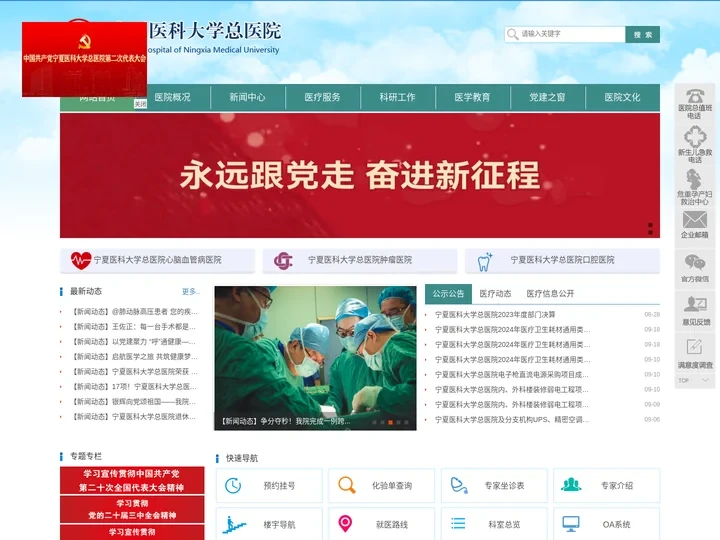The width and height of the screenshot is (720, 540).
Task: Click pink map pin icon for 就医路线
Action: pos(345,523)
